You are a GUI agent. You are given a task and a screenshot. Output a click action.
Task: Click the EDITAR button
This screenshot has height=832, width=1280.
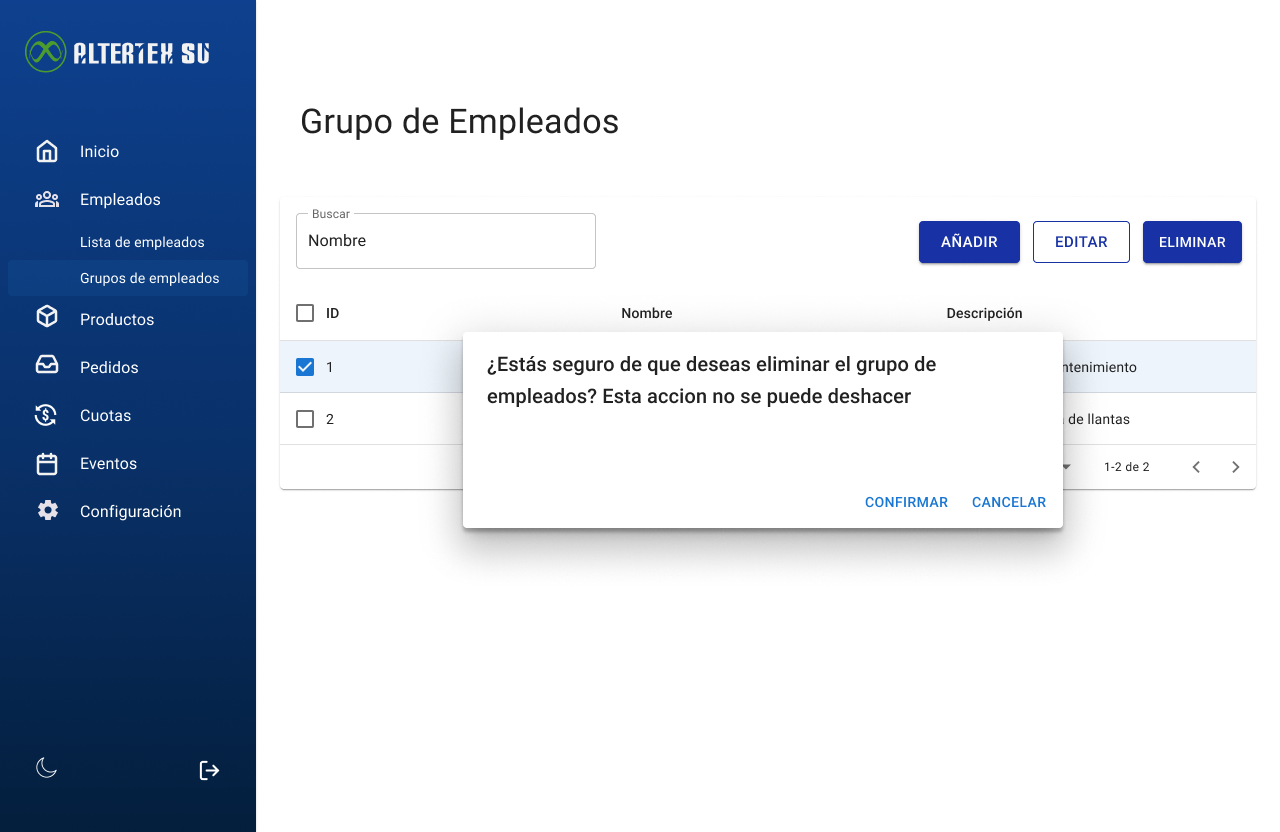(1081, 242)
